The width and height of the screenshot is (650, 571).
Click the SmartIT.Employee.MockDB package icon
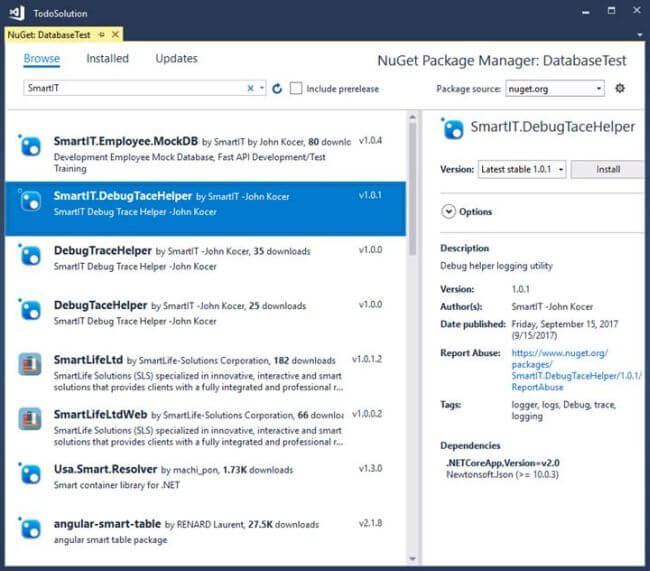pyautogui.click(x=30, y=146)
